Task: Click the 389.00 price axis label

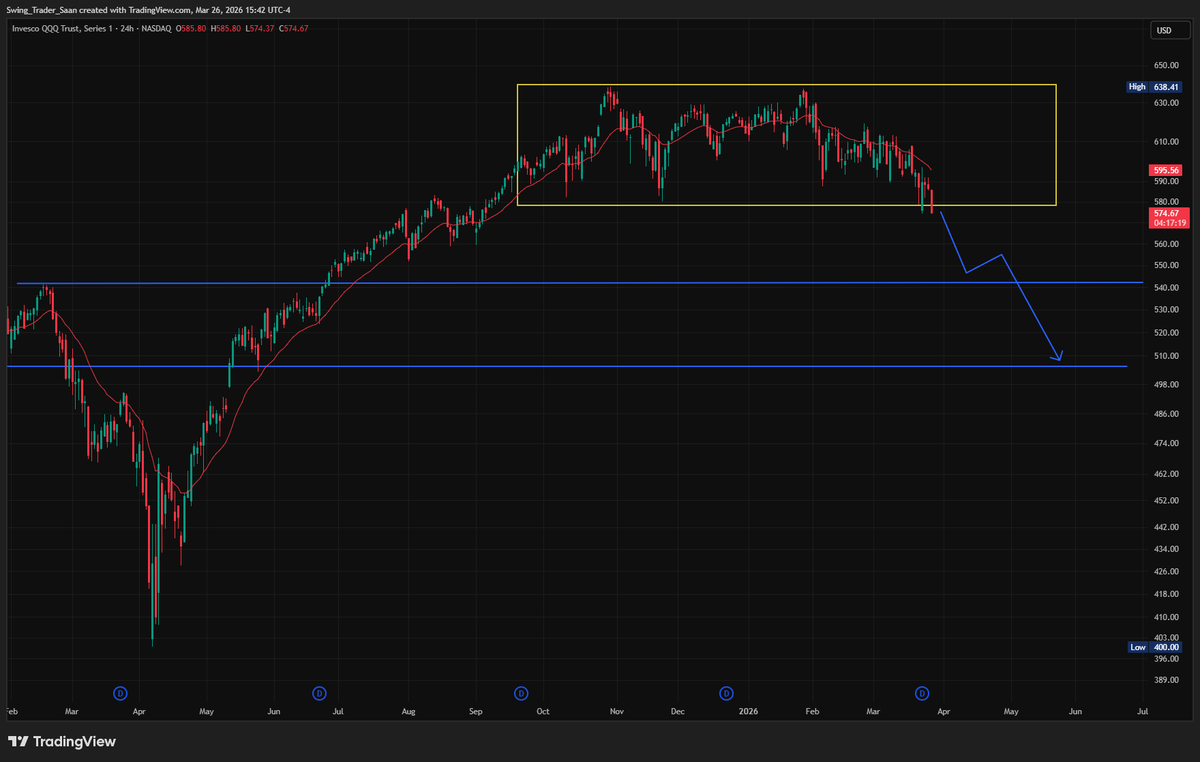Action: click(1166, 680)
